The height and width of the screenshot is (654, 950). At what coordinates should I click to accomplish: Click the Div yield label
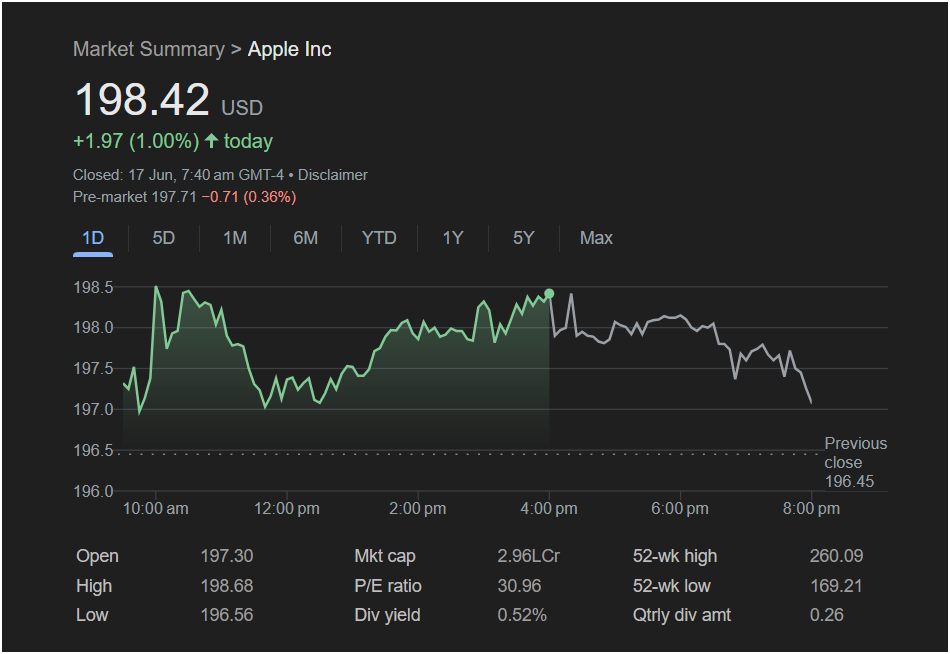pos(387,615)
